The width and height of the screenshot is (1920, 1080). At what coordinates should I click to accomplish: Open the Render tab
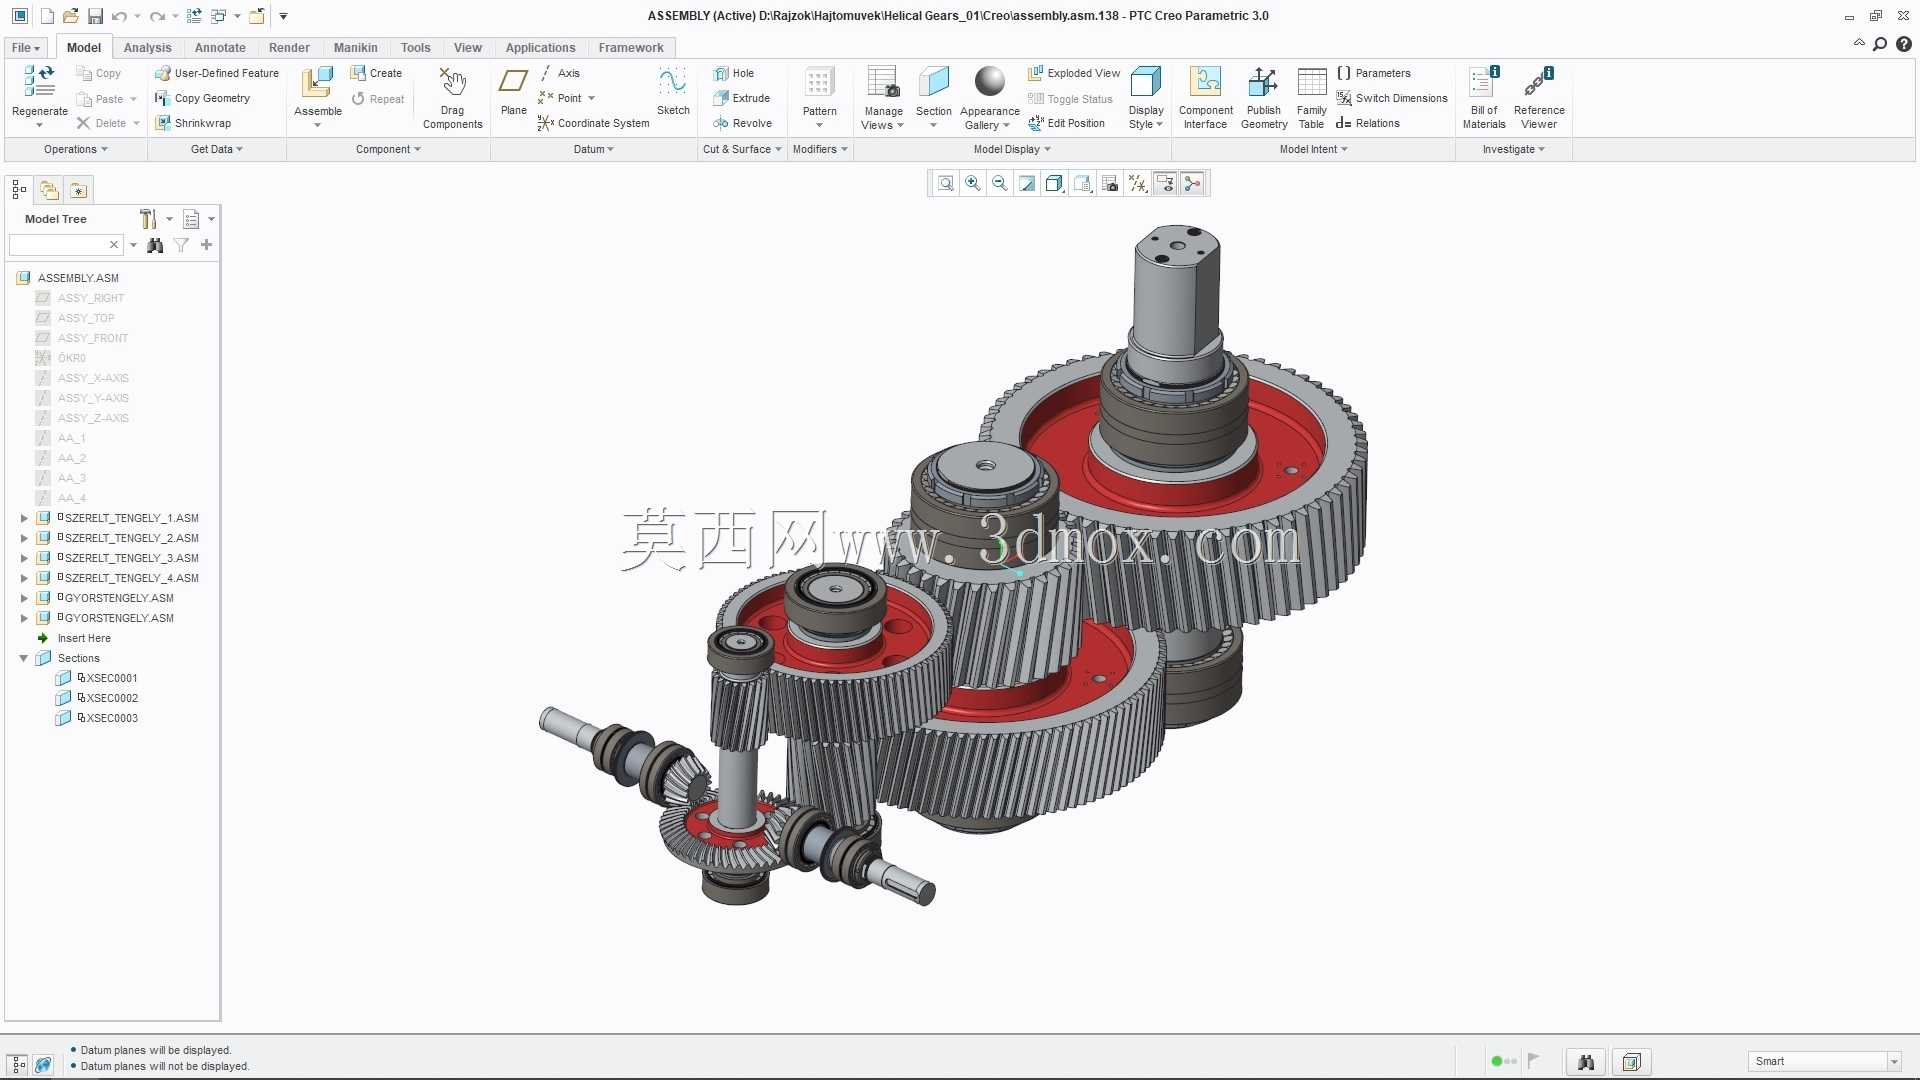(289, 48)
